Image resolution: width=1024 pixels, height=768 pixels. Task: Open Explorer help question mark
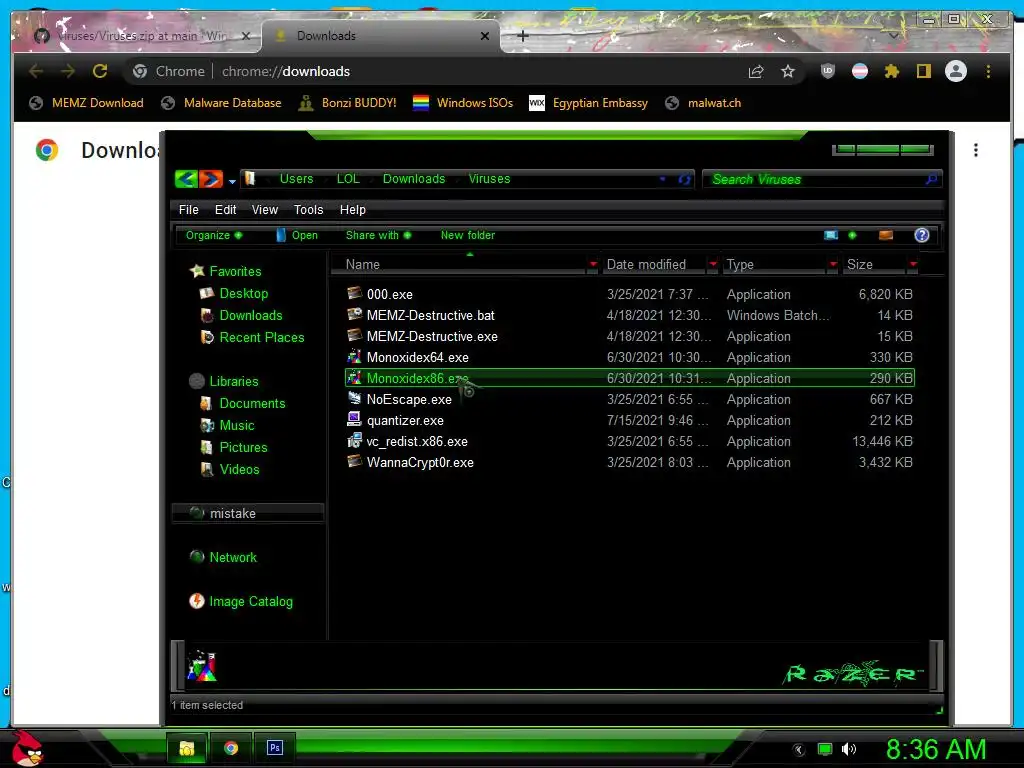(921, 235)
